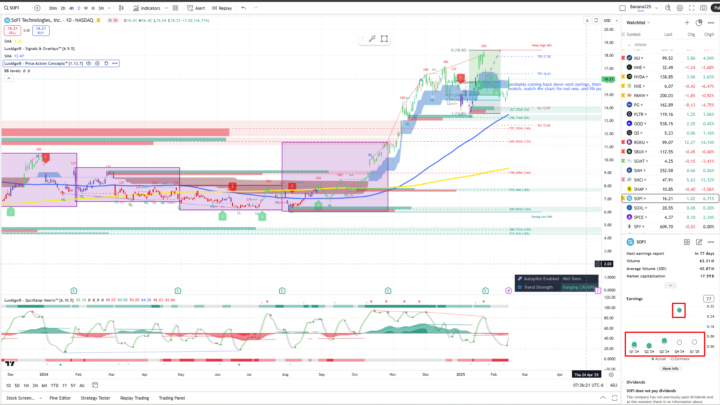Start bar Replay mode
The image size is (720, 405).
(222, 8)
